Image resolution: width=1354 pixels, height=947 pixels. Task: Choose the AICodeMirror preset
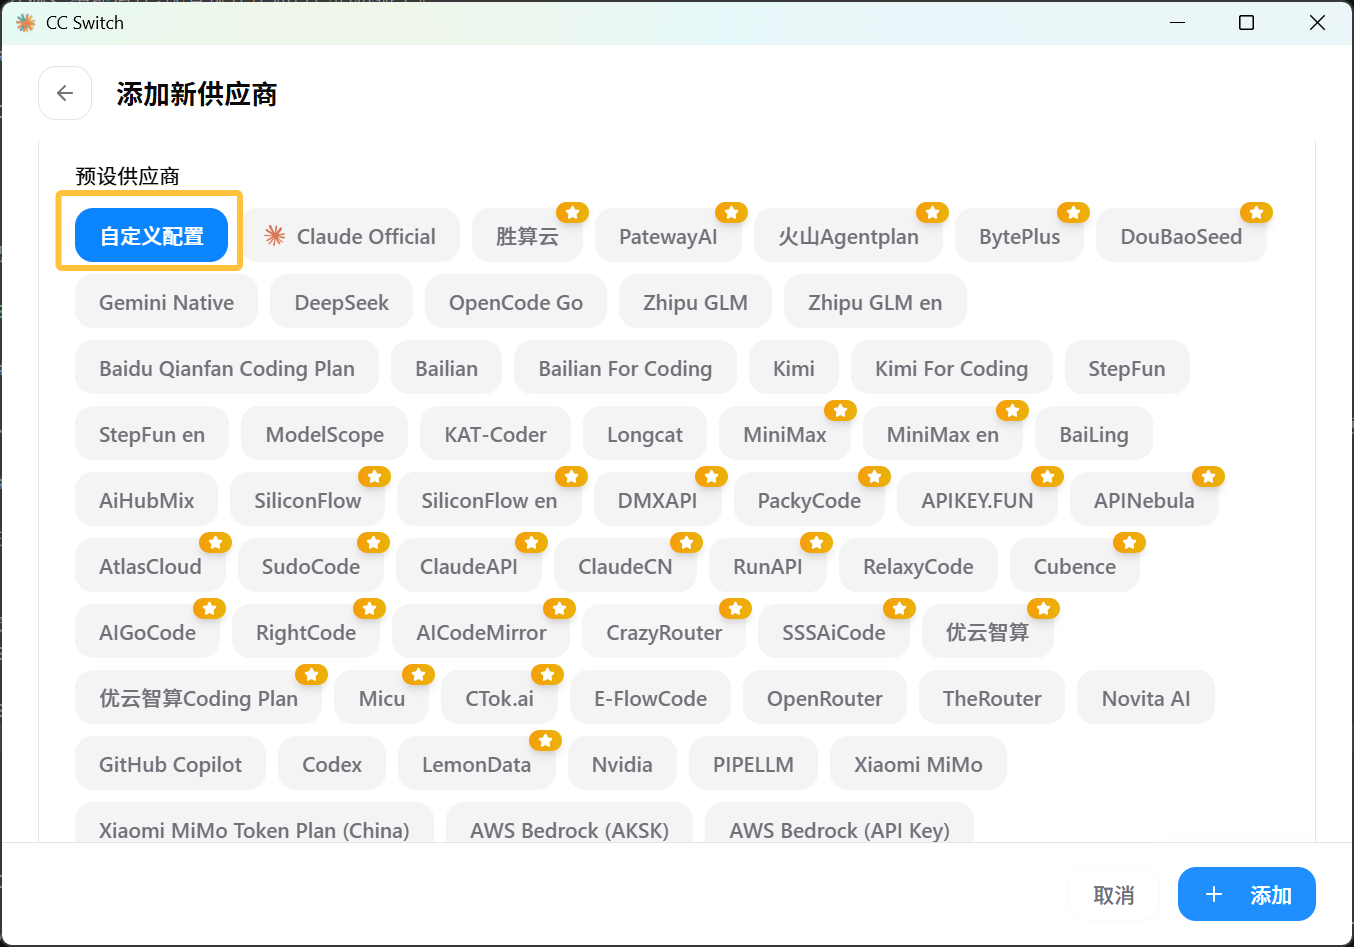click(x=481, y=632)
